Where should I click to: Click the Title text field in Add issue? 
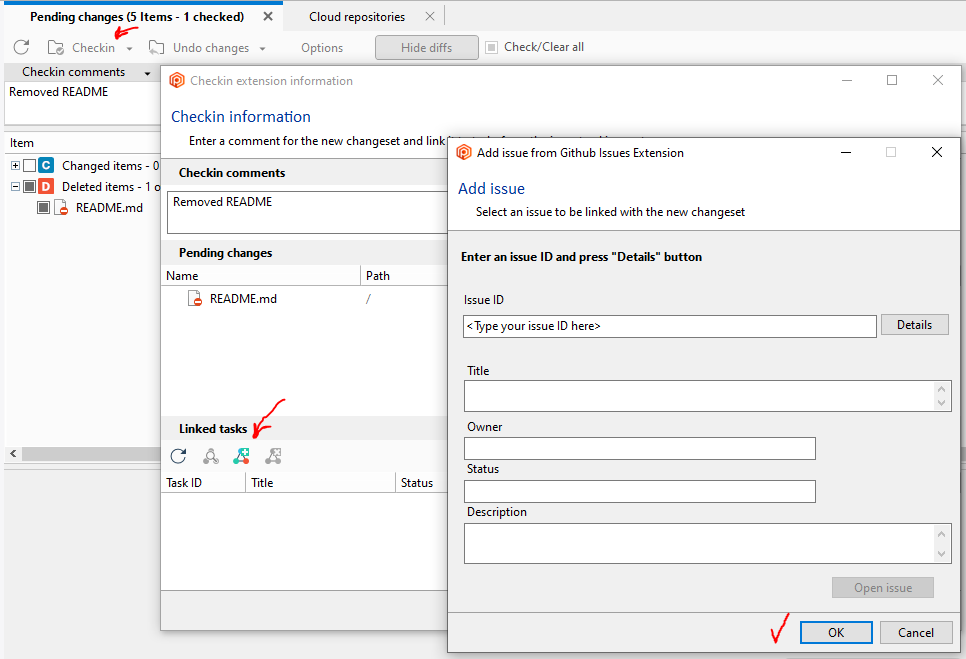[x=699, y=395]
